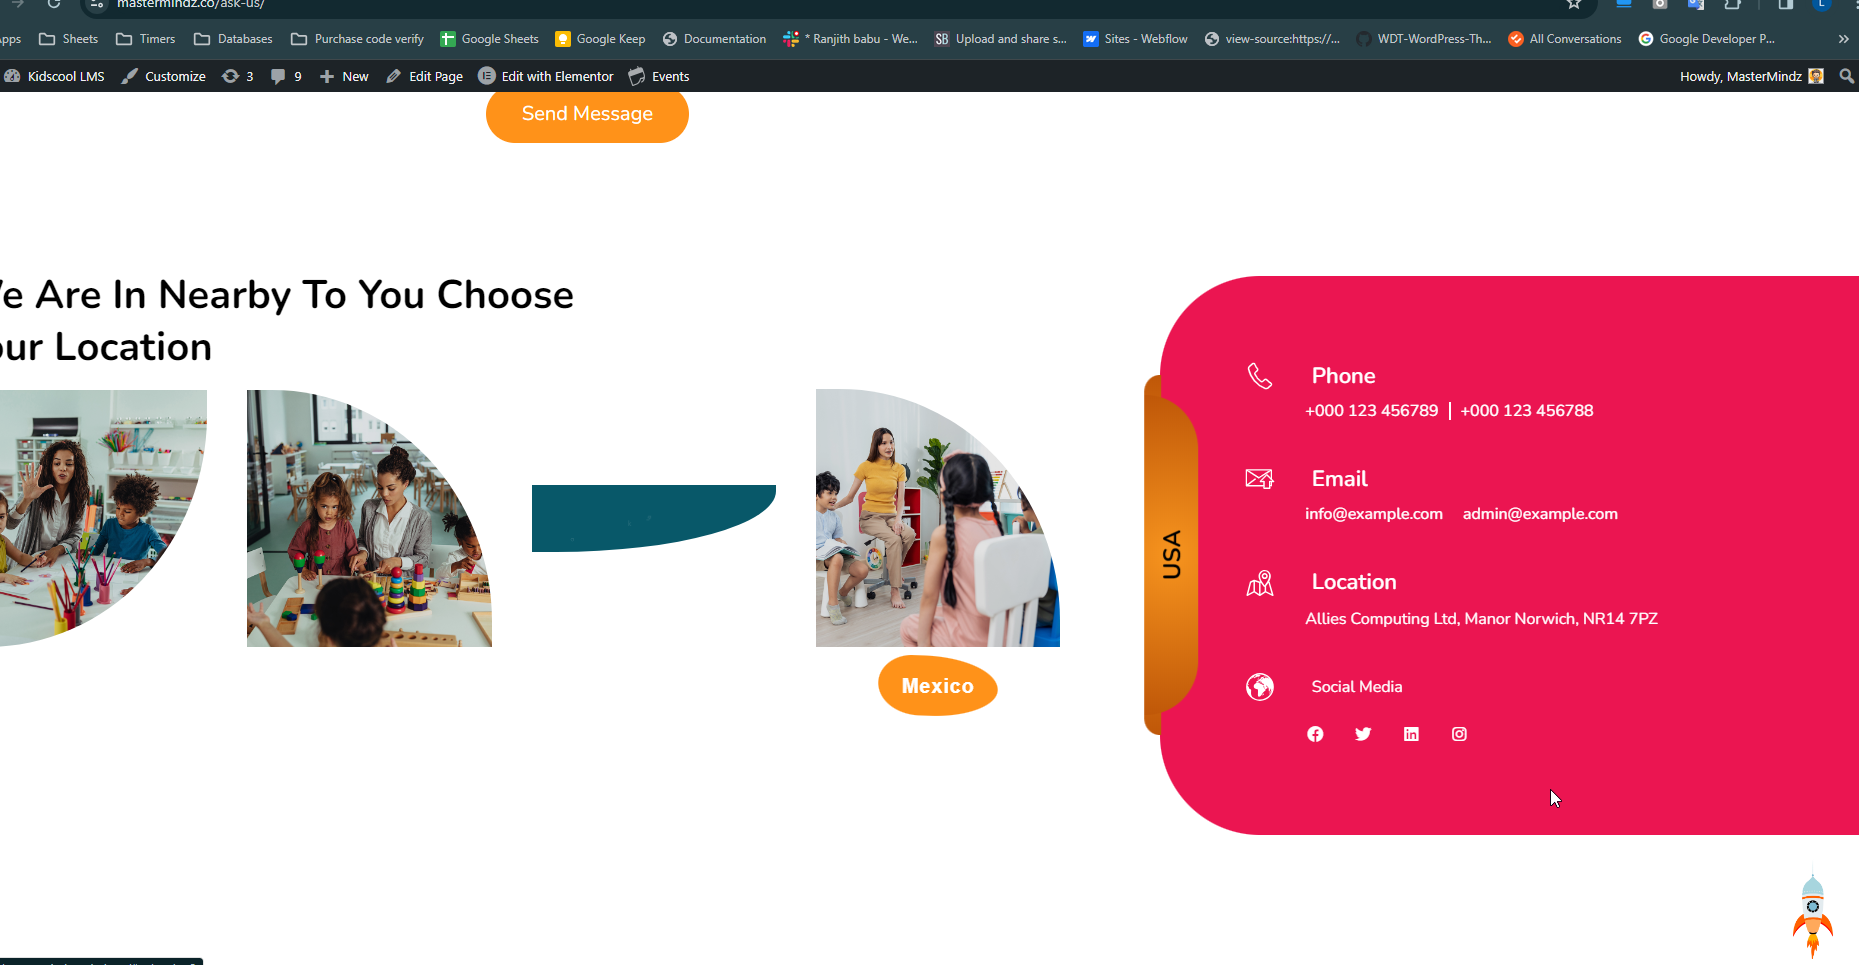Open the Google Keep bookmark
The image size is (1859, 965).
pos(600,39)
